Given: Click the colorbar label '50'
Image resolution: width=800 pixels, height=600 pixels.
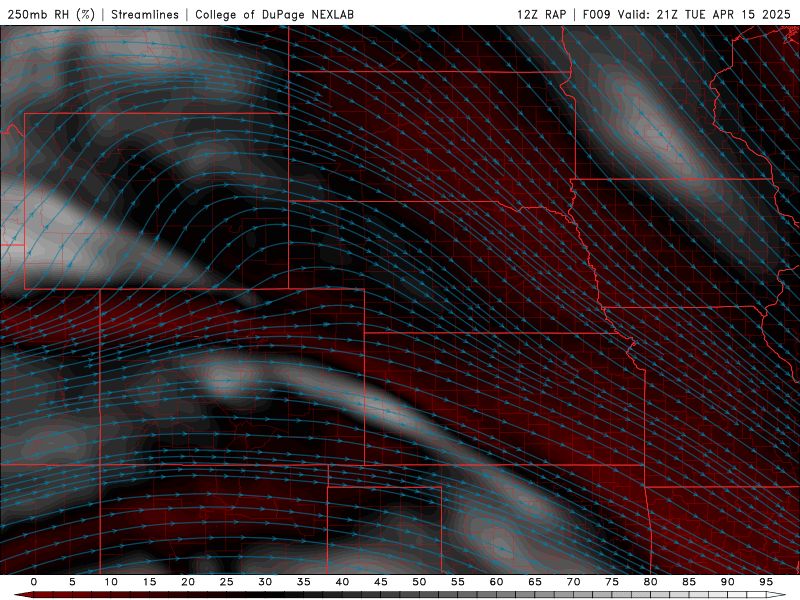Looking at the screenshot, I should click(x=419, y=582).
